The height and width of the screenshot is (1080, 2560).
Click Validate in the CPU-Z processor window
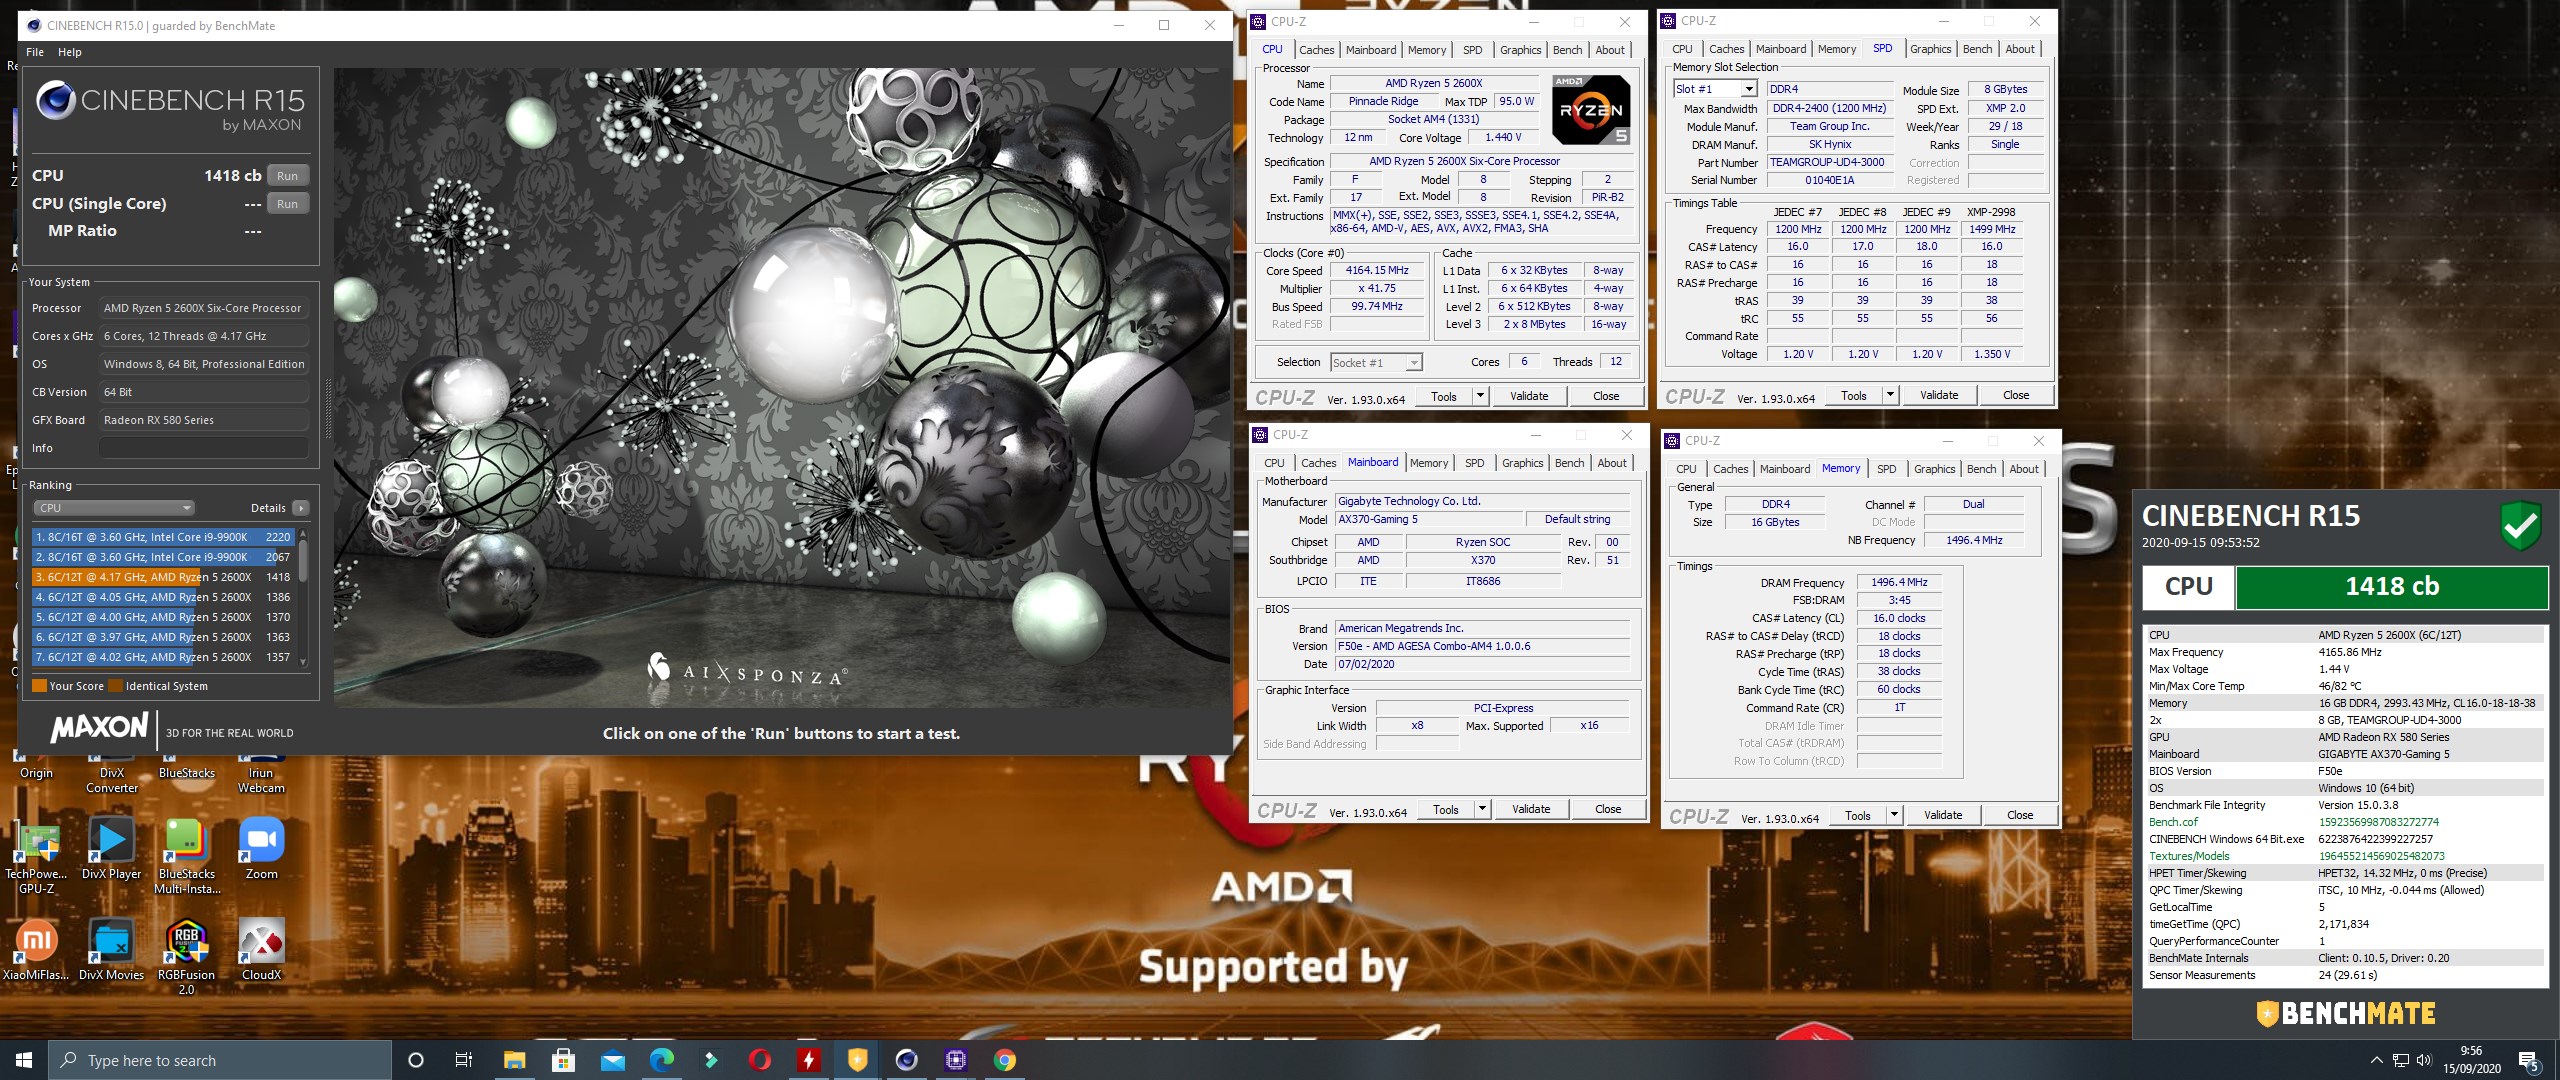pyautogui.click(x=1528, y=396)
